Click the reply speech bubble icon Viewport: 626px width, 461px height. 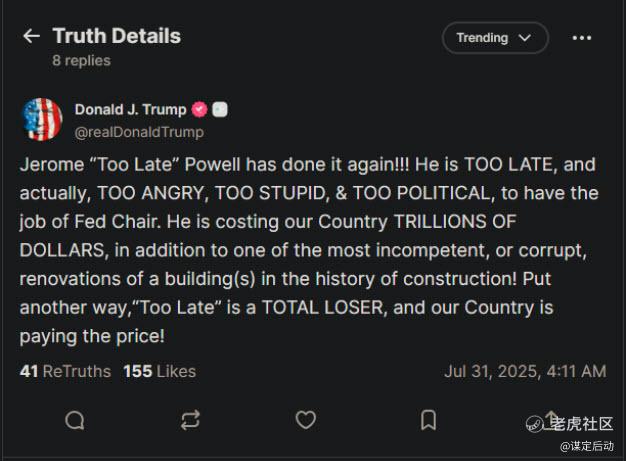75,420
